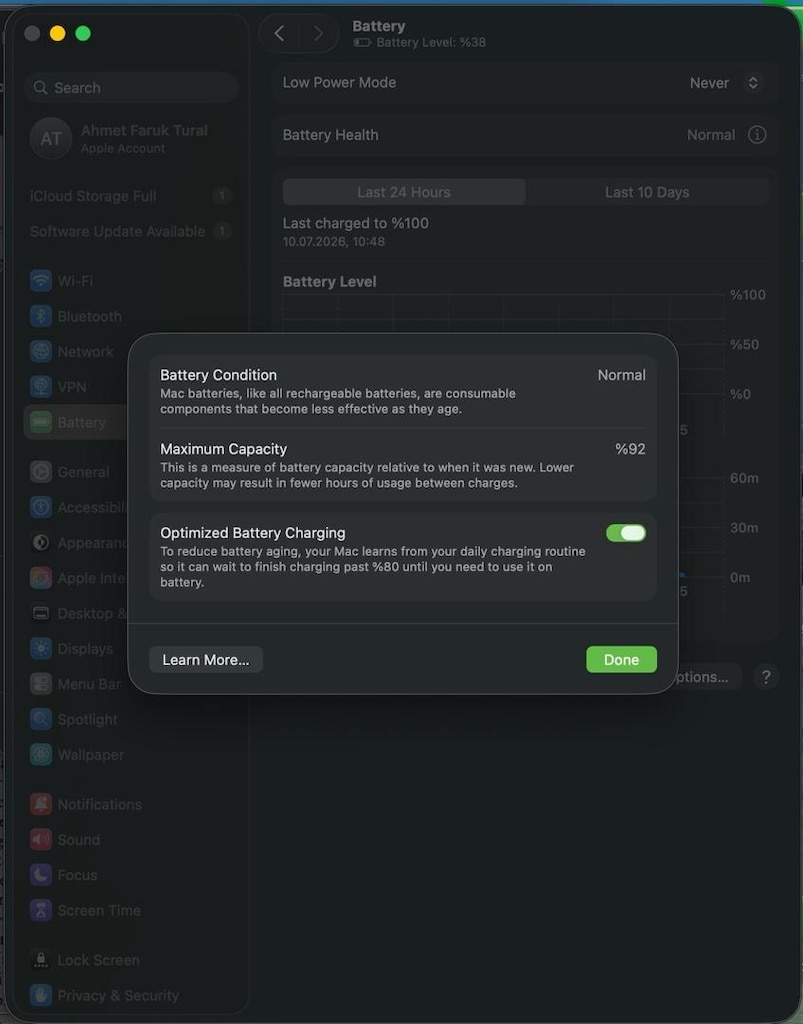The image size is (803, 1024).
Task: Click the Notifications bell icon
Action: (40, 804)
